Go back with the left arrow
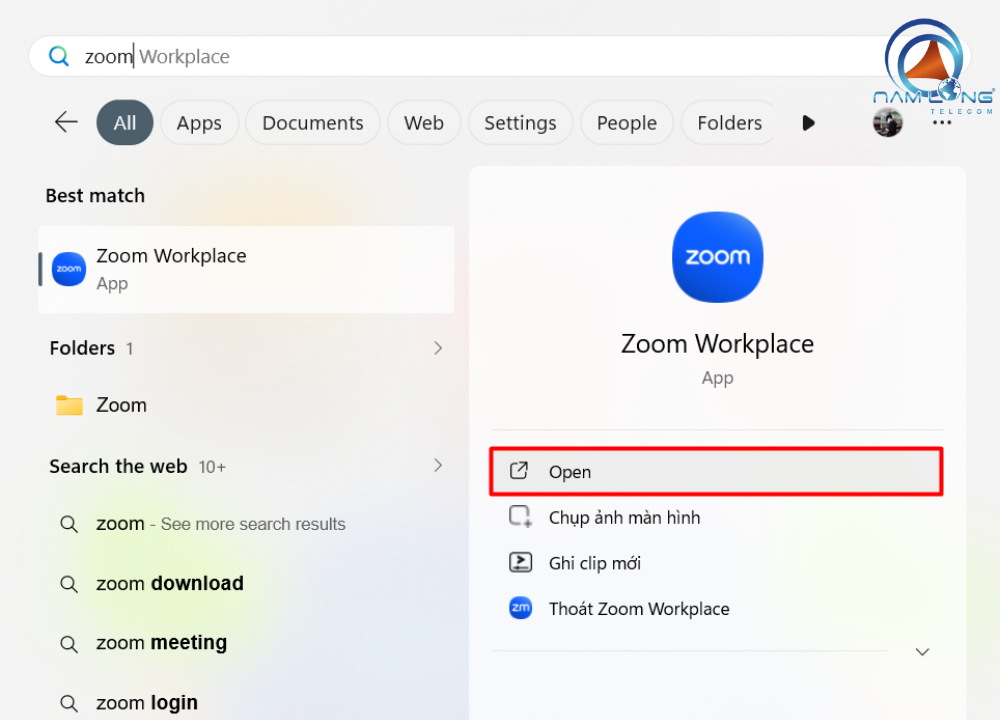The image size is (1000, 720). pyautogui.click(x=66, y=122)
